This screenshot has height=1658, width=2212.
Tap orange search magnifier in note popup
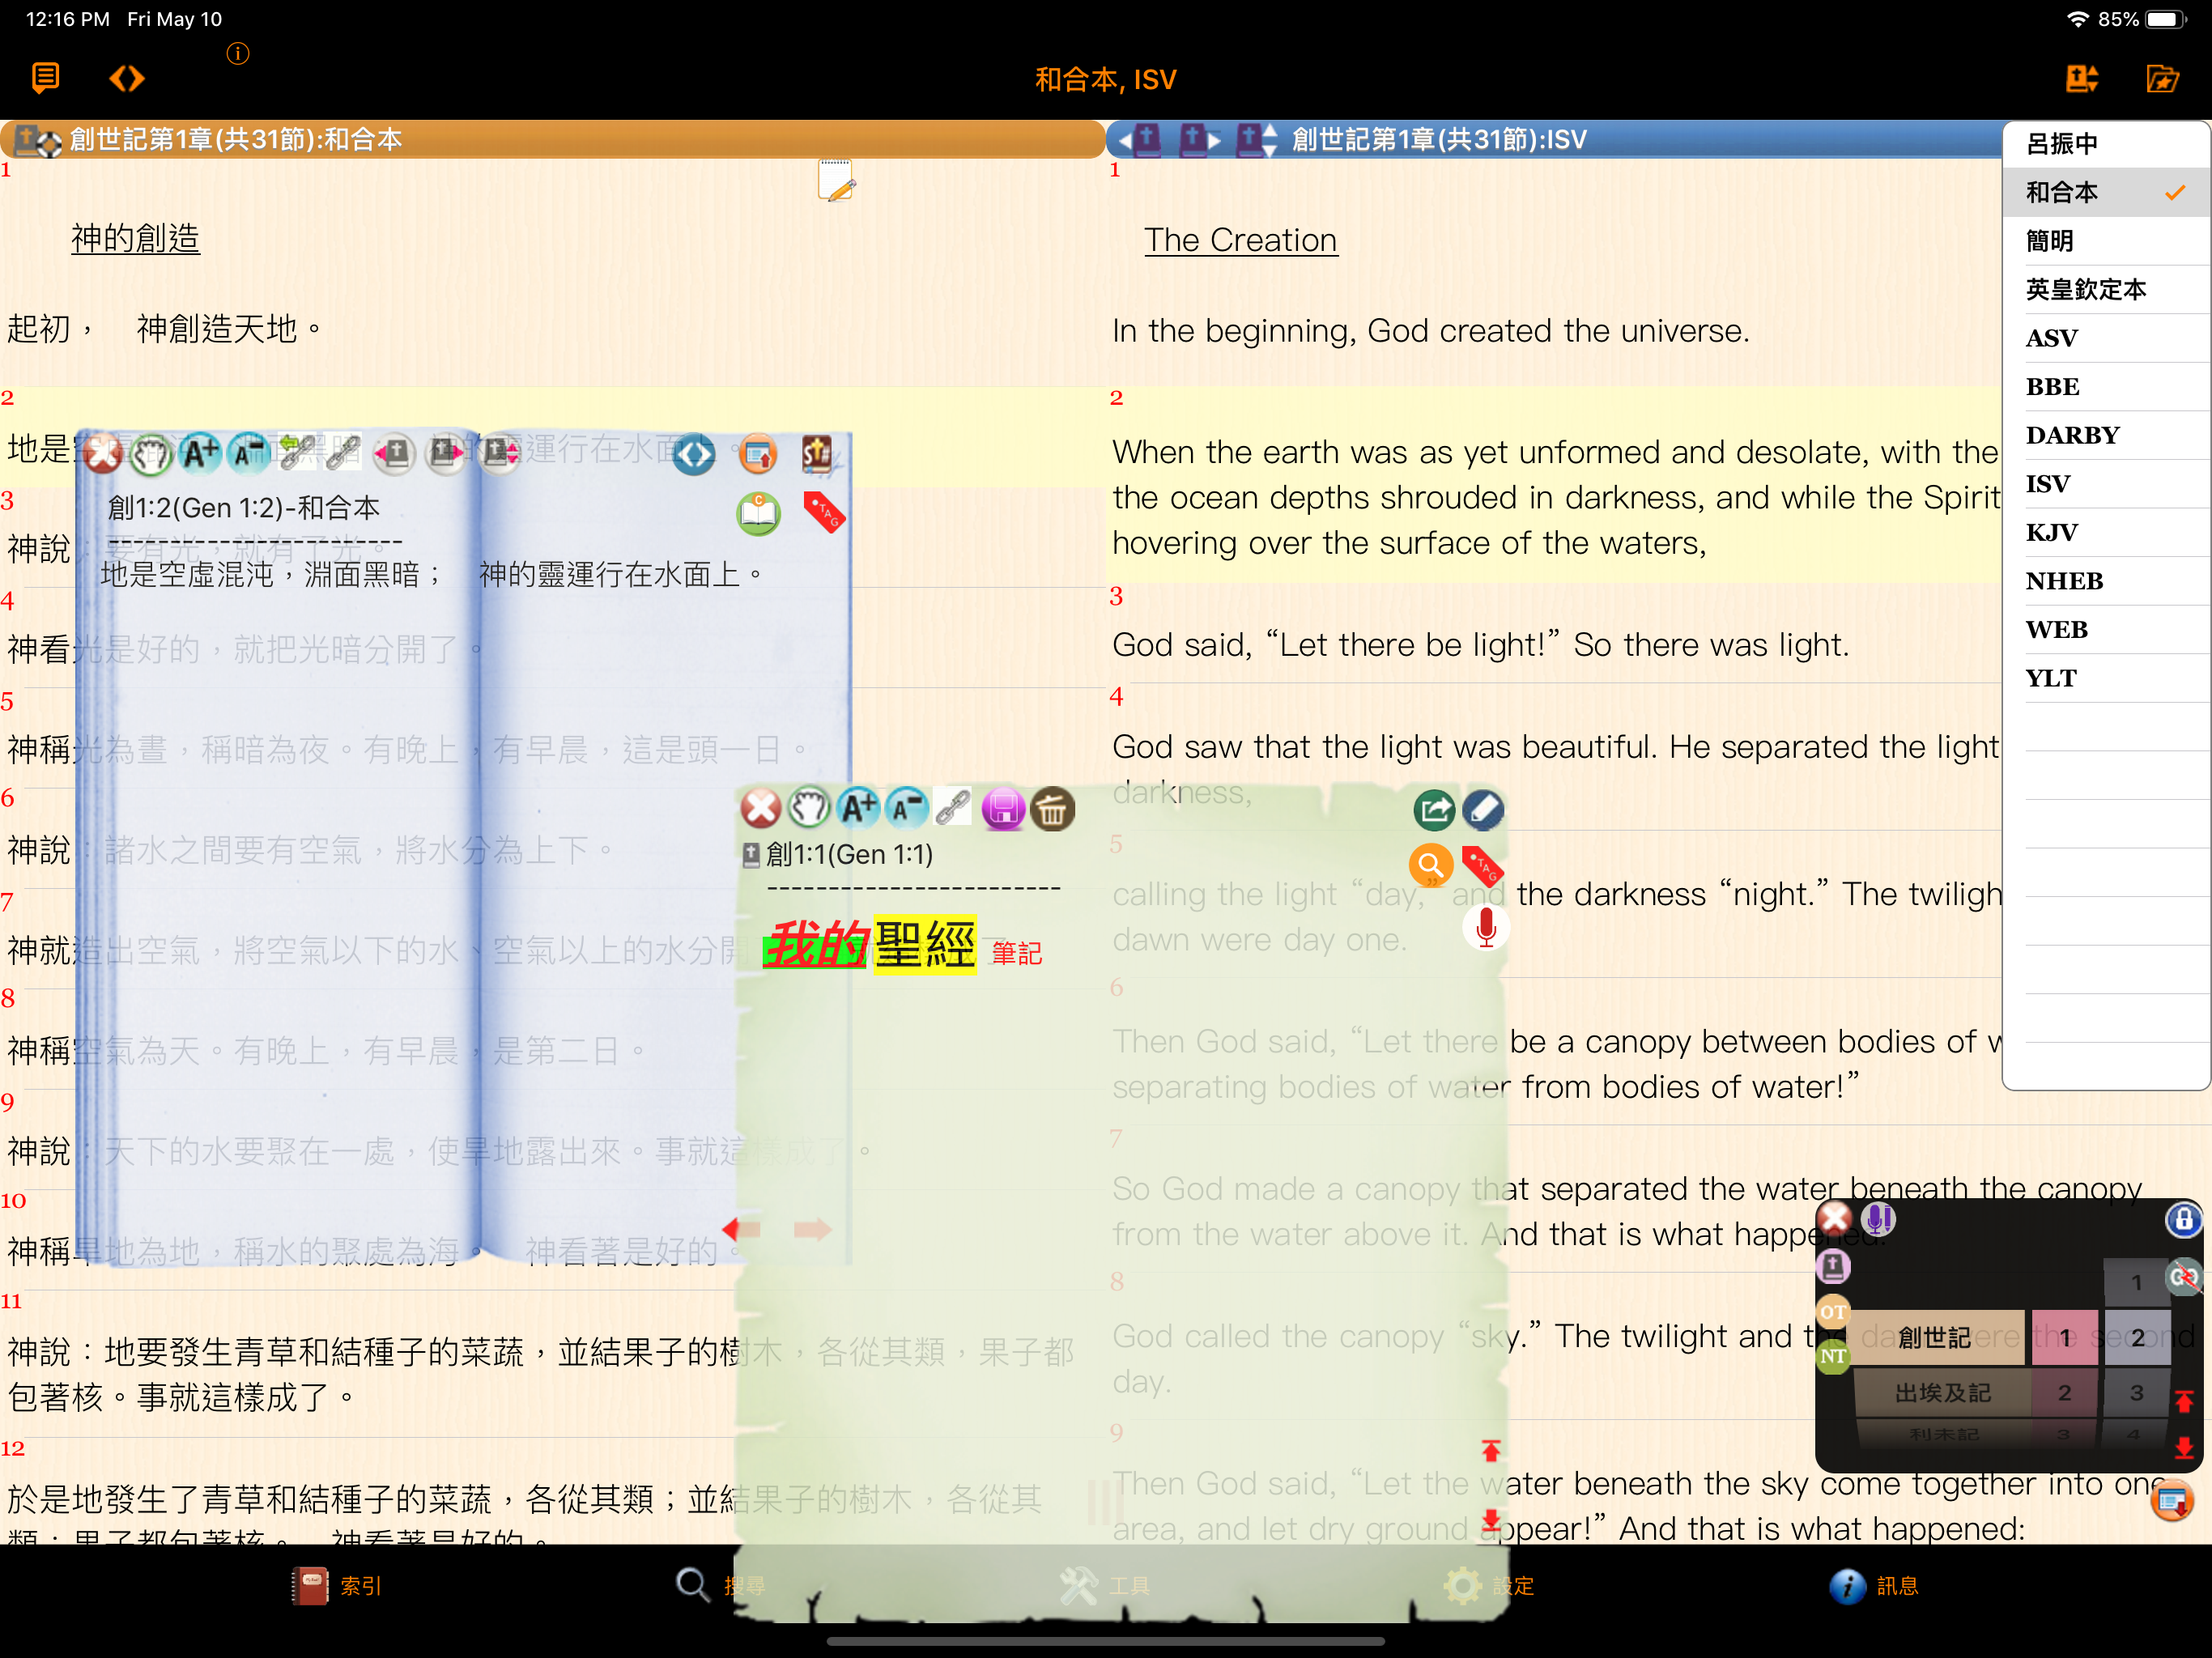1430,865
